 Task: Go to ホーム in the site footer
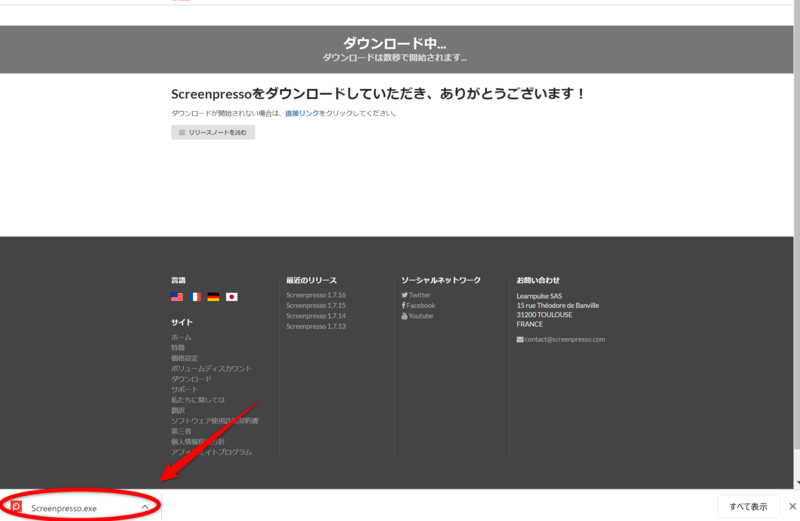[x=181, y=337]
